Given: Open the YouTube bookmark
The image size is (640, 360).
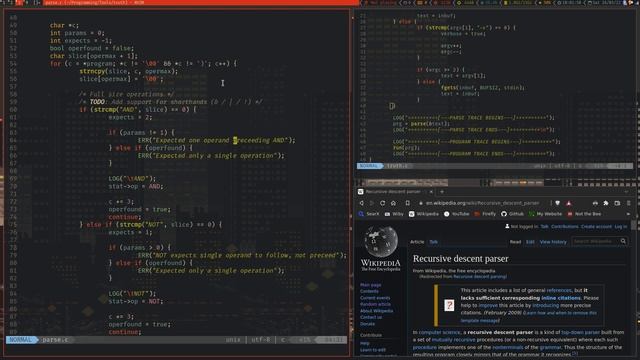Looking at the screenshot, I should 456,214.
